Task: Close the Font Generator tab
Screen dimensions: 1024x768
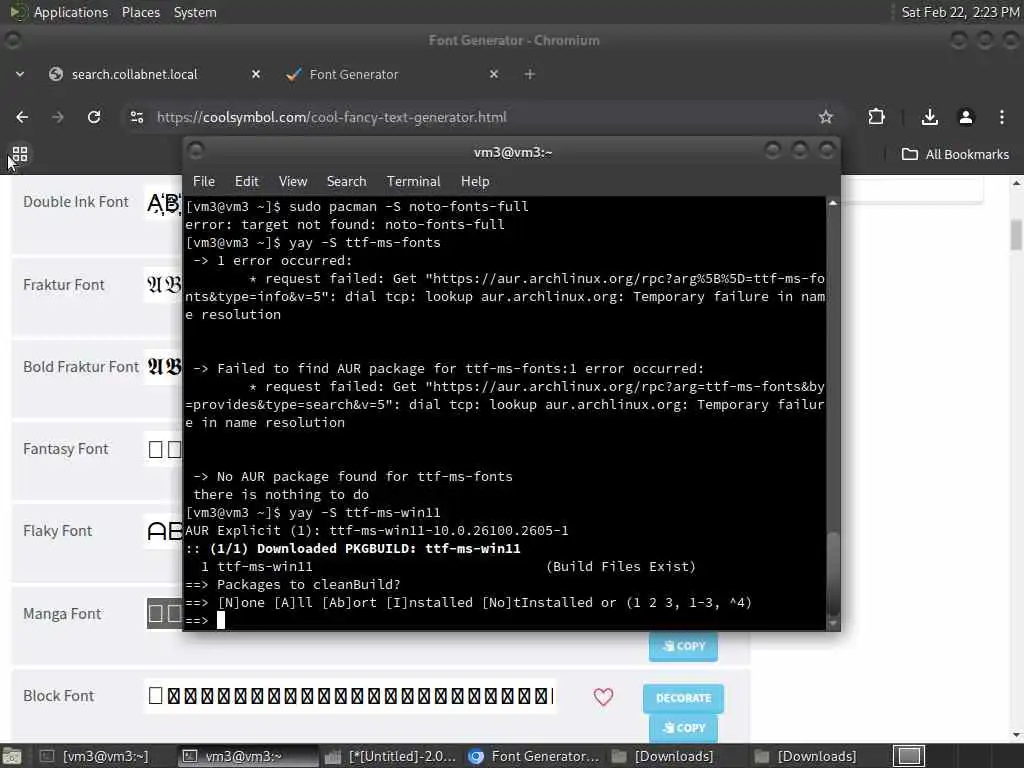Action: 494,74
